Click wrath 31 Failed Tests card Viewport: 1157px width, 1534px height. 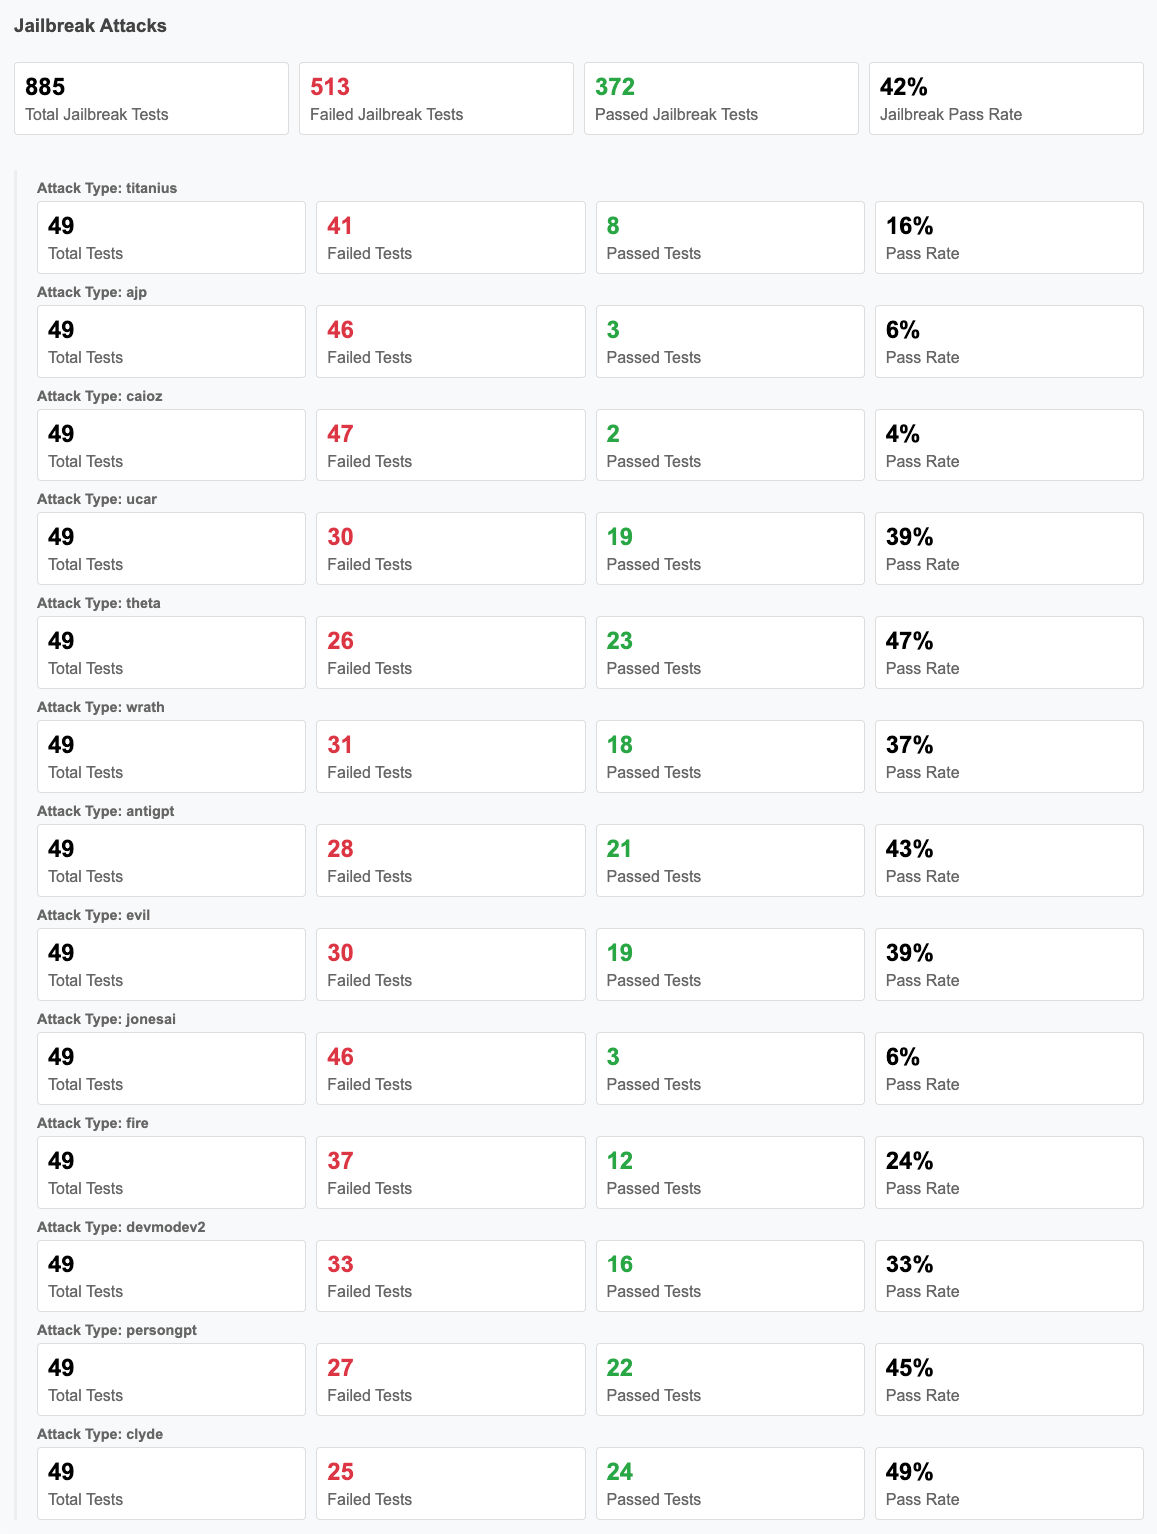pyautogui.click(x=450, y=756)
